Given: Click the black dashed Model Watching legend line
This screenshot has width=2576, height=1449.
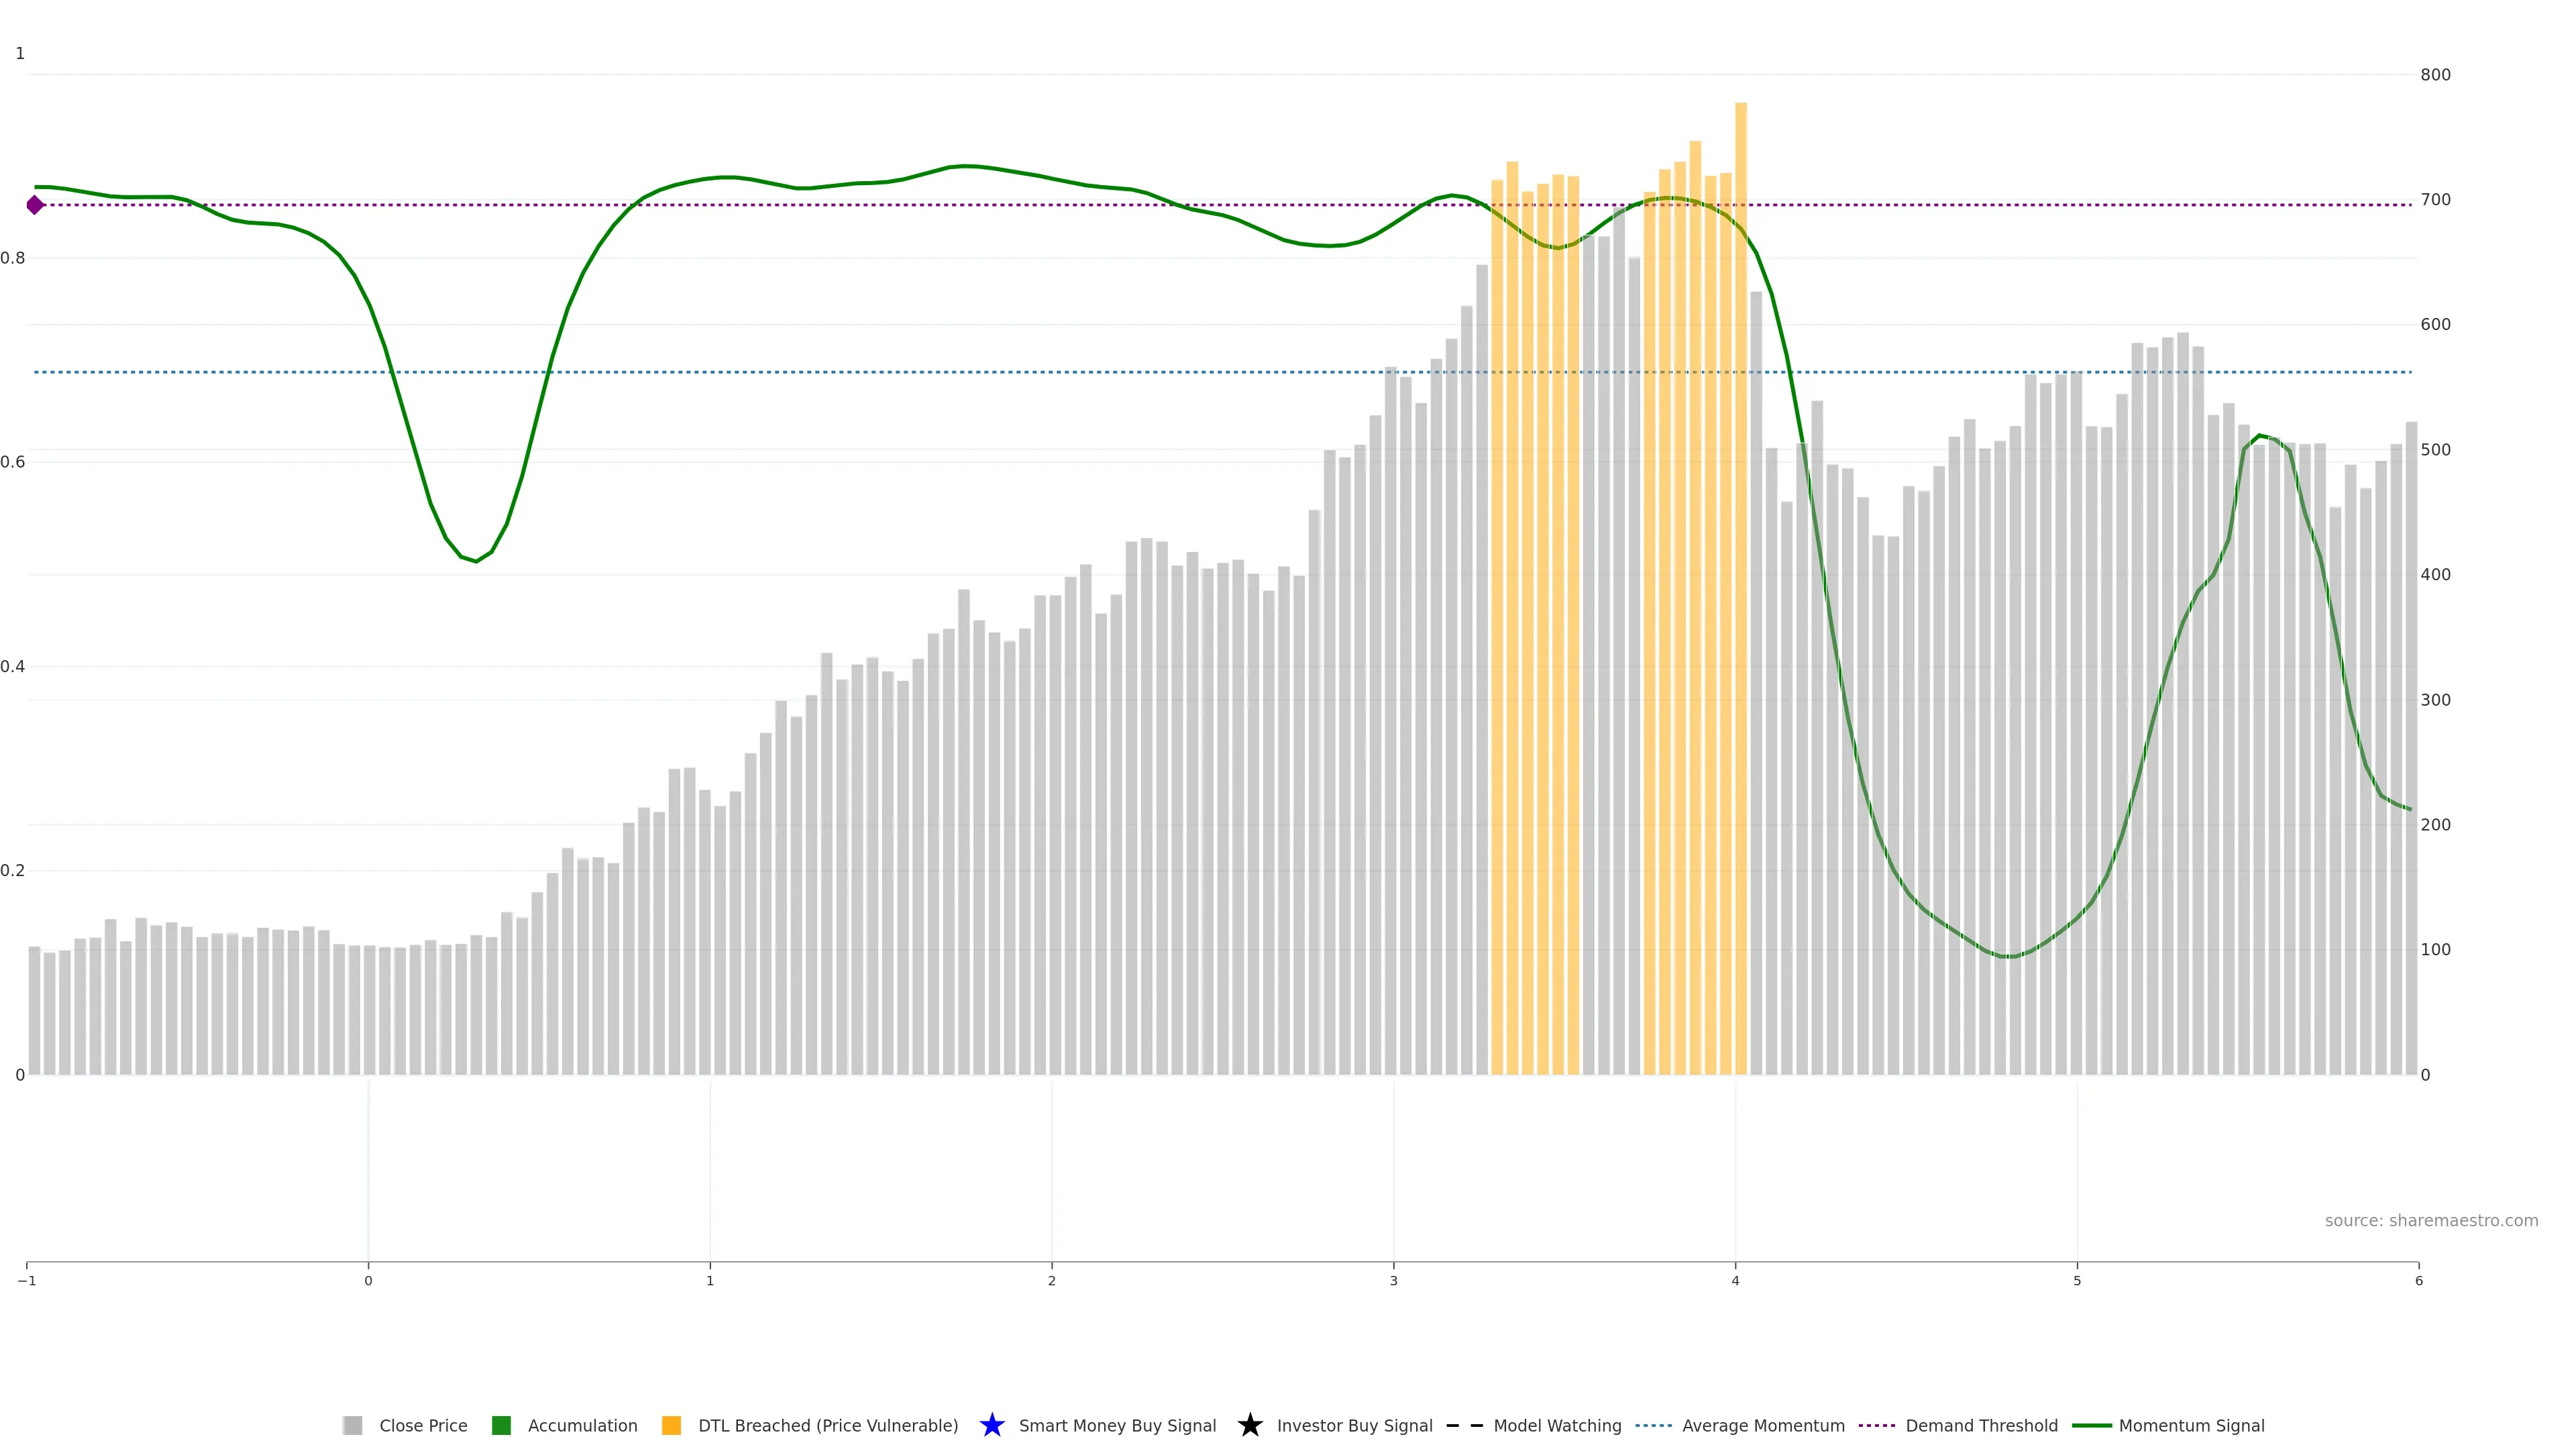Looking at the screenshot, I should 1464,1425.
